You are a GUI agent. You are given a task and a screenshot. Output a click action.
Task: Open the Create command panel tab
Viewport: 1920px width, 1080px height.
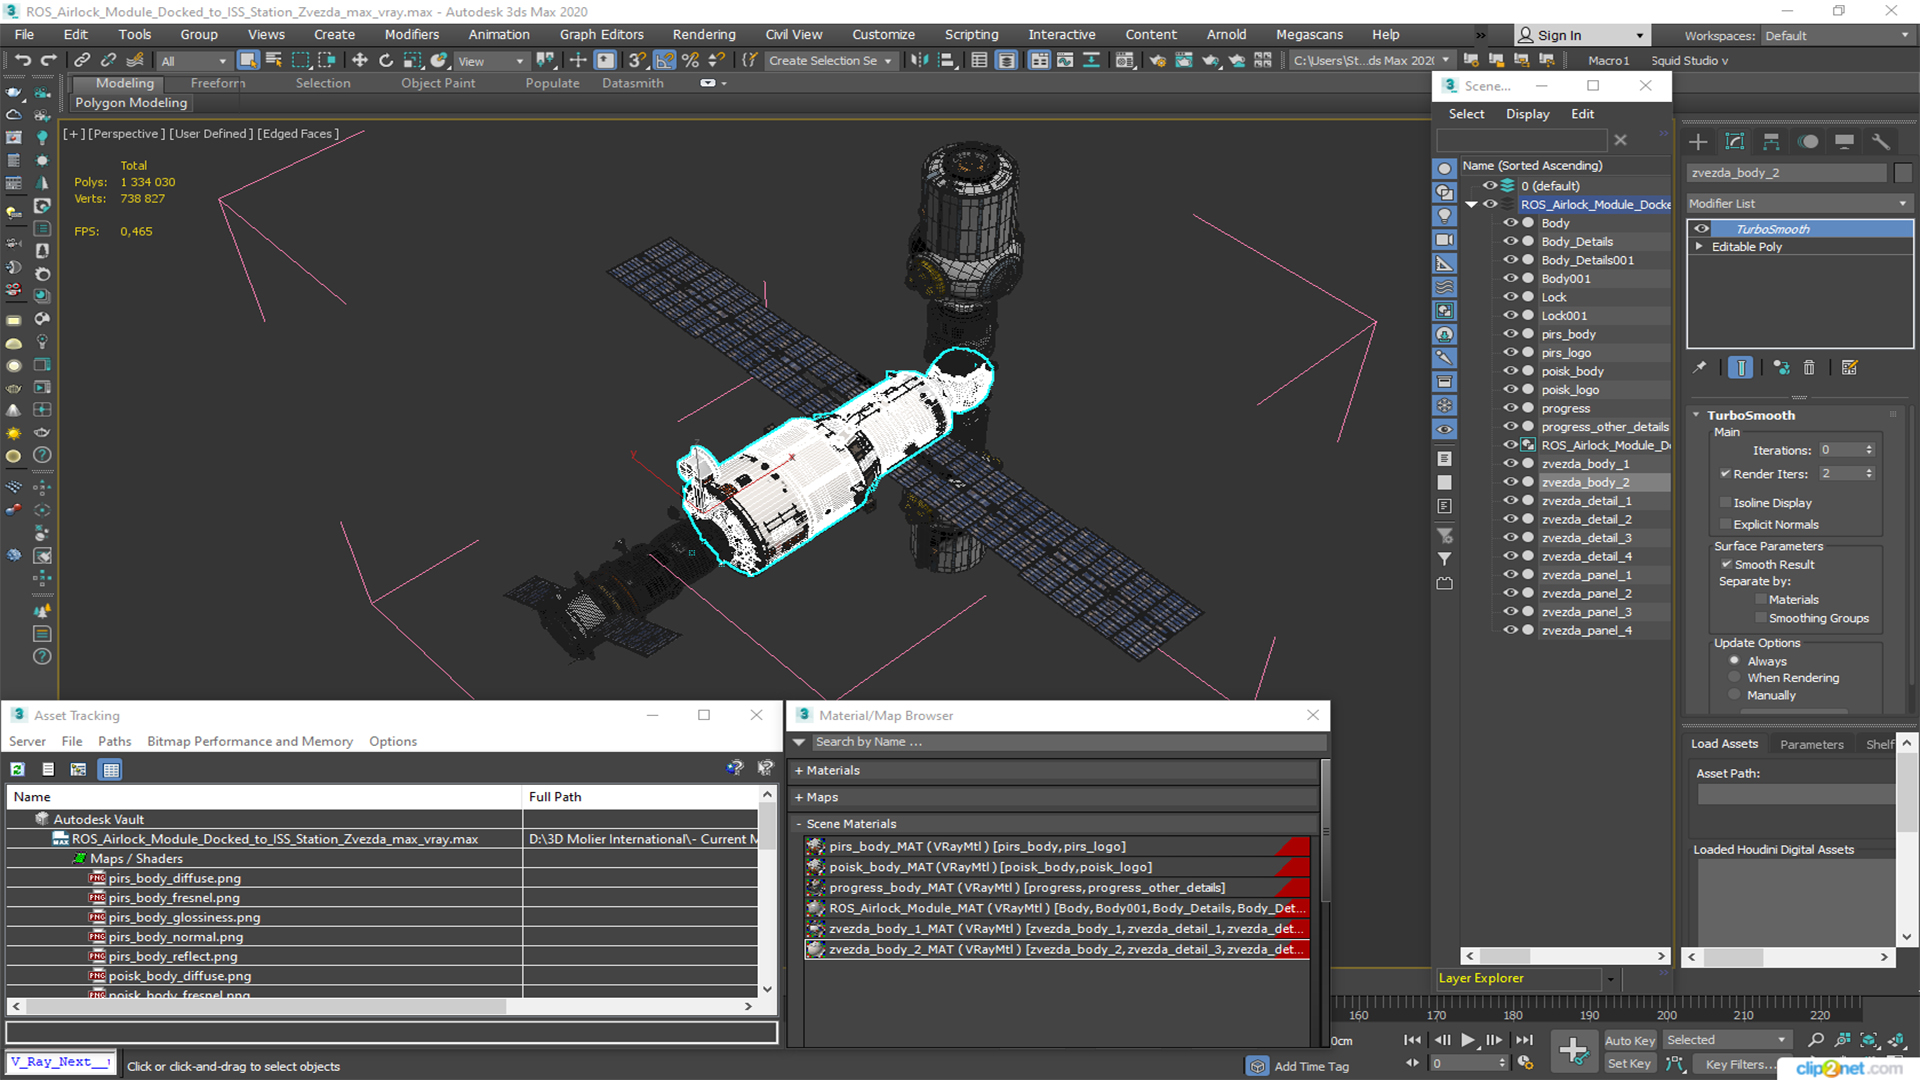1698,141
